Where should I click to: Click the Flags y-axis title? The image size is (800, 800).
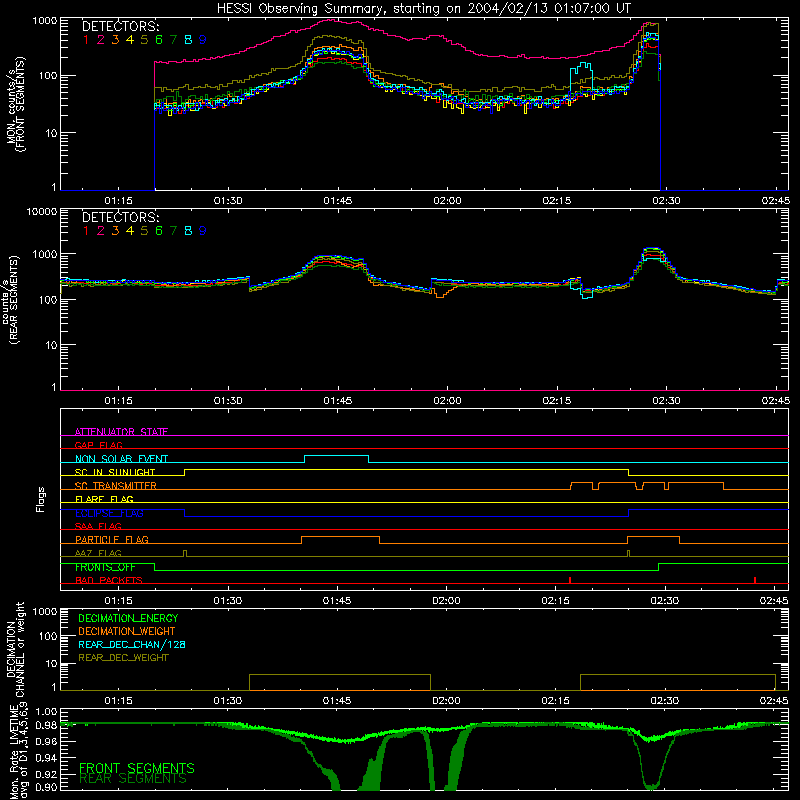tap(41, 499)
